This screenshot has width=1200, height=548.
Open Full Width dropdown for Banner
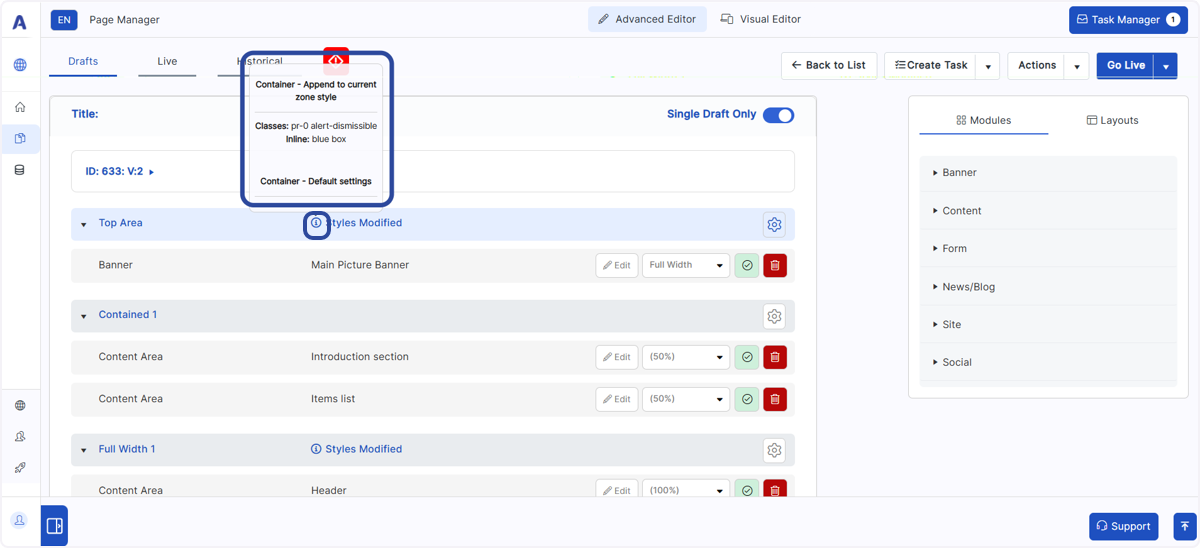point(686,265)
